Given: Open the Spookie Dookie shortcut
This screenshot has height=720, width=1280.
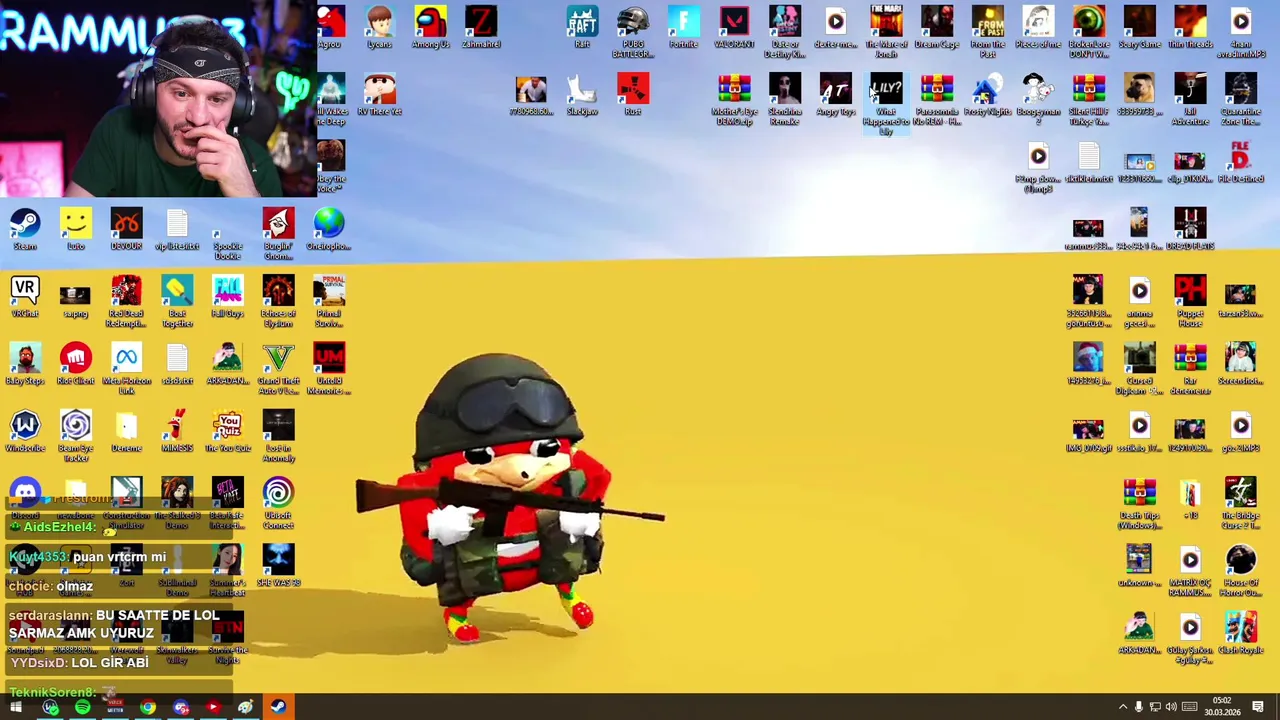Looking at the screenshot, I should click(x=228, y=234).
